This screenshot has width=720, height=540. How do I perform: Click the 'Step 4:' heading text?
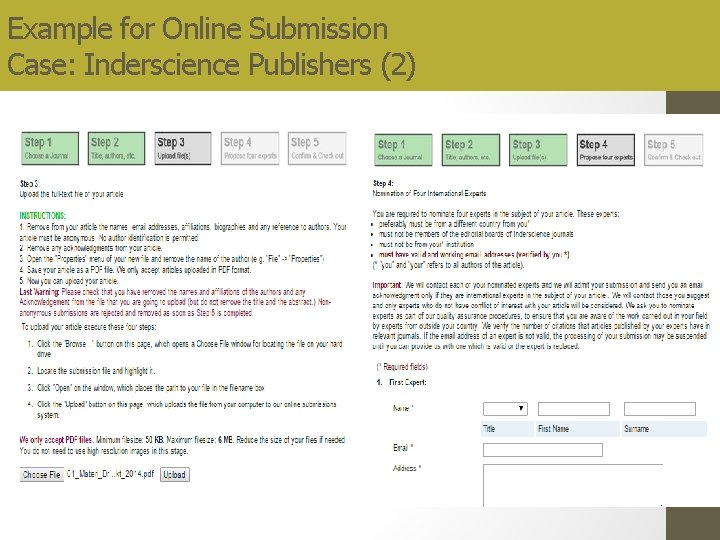pyautogui.click(x=383, y=183)
